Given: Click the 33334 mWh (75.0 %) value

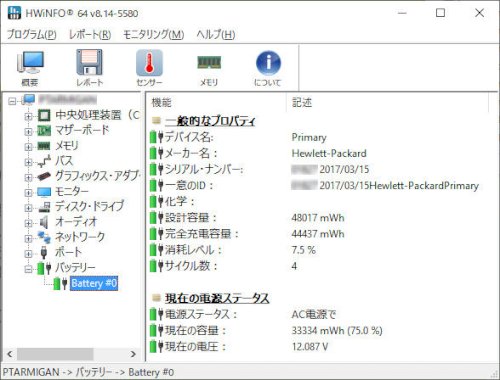Looking at the screenshot, I should click(x=337, y=331).
